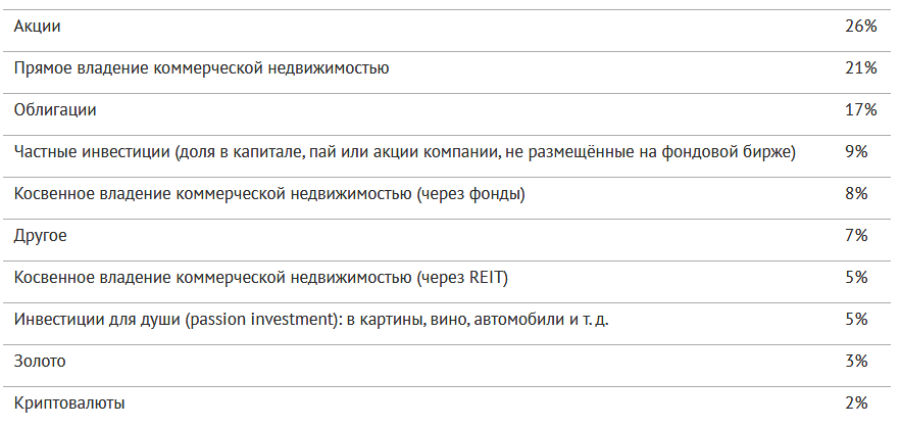Viewport: 900px width, 427px height.
Task: Click the Криптовалюты row label
Action: click(x=69, y=404)
